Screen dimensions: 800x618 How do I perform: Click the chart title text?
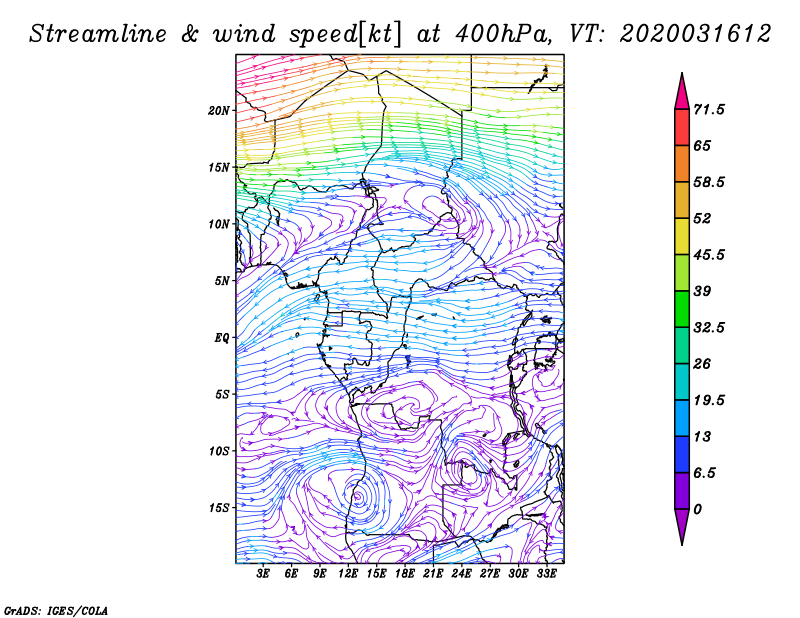click(400, 33)
